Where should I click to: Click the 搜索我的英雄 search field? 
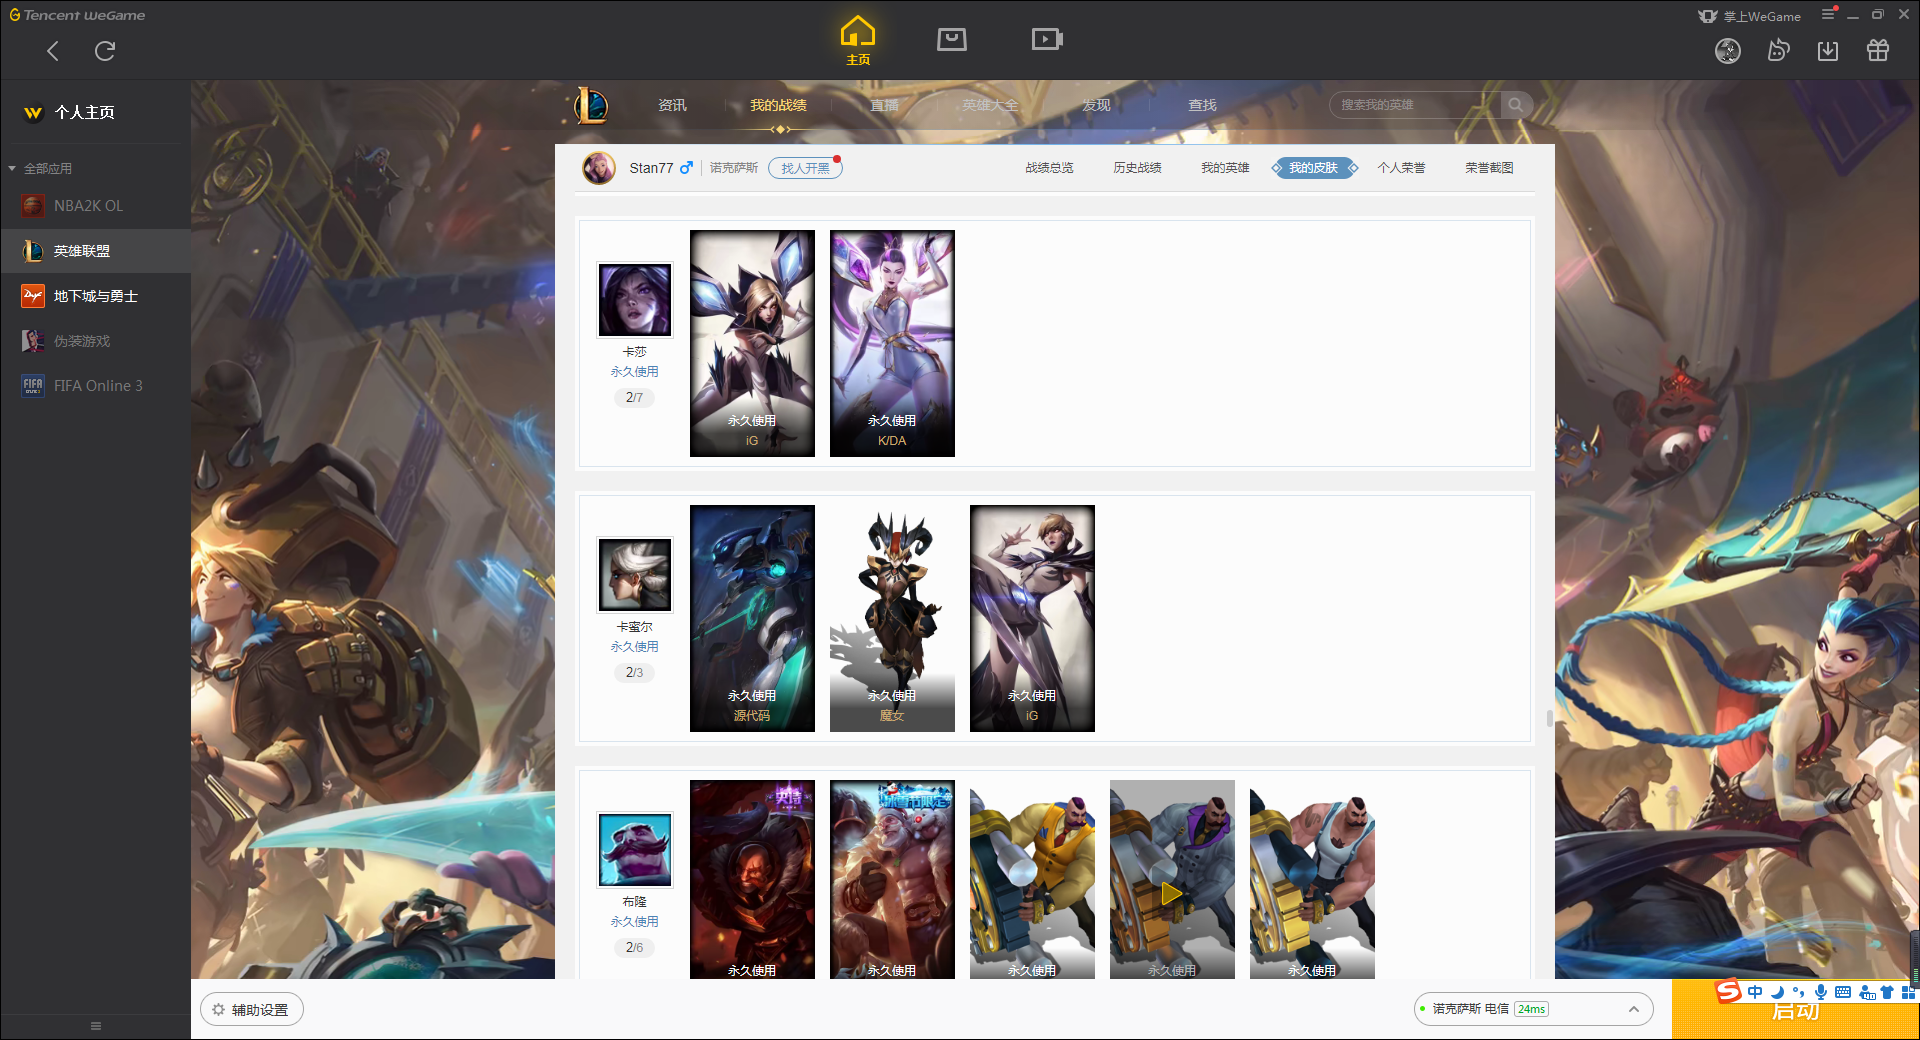coord(1415,105)
